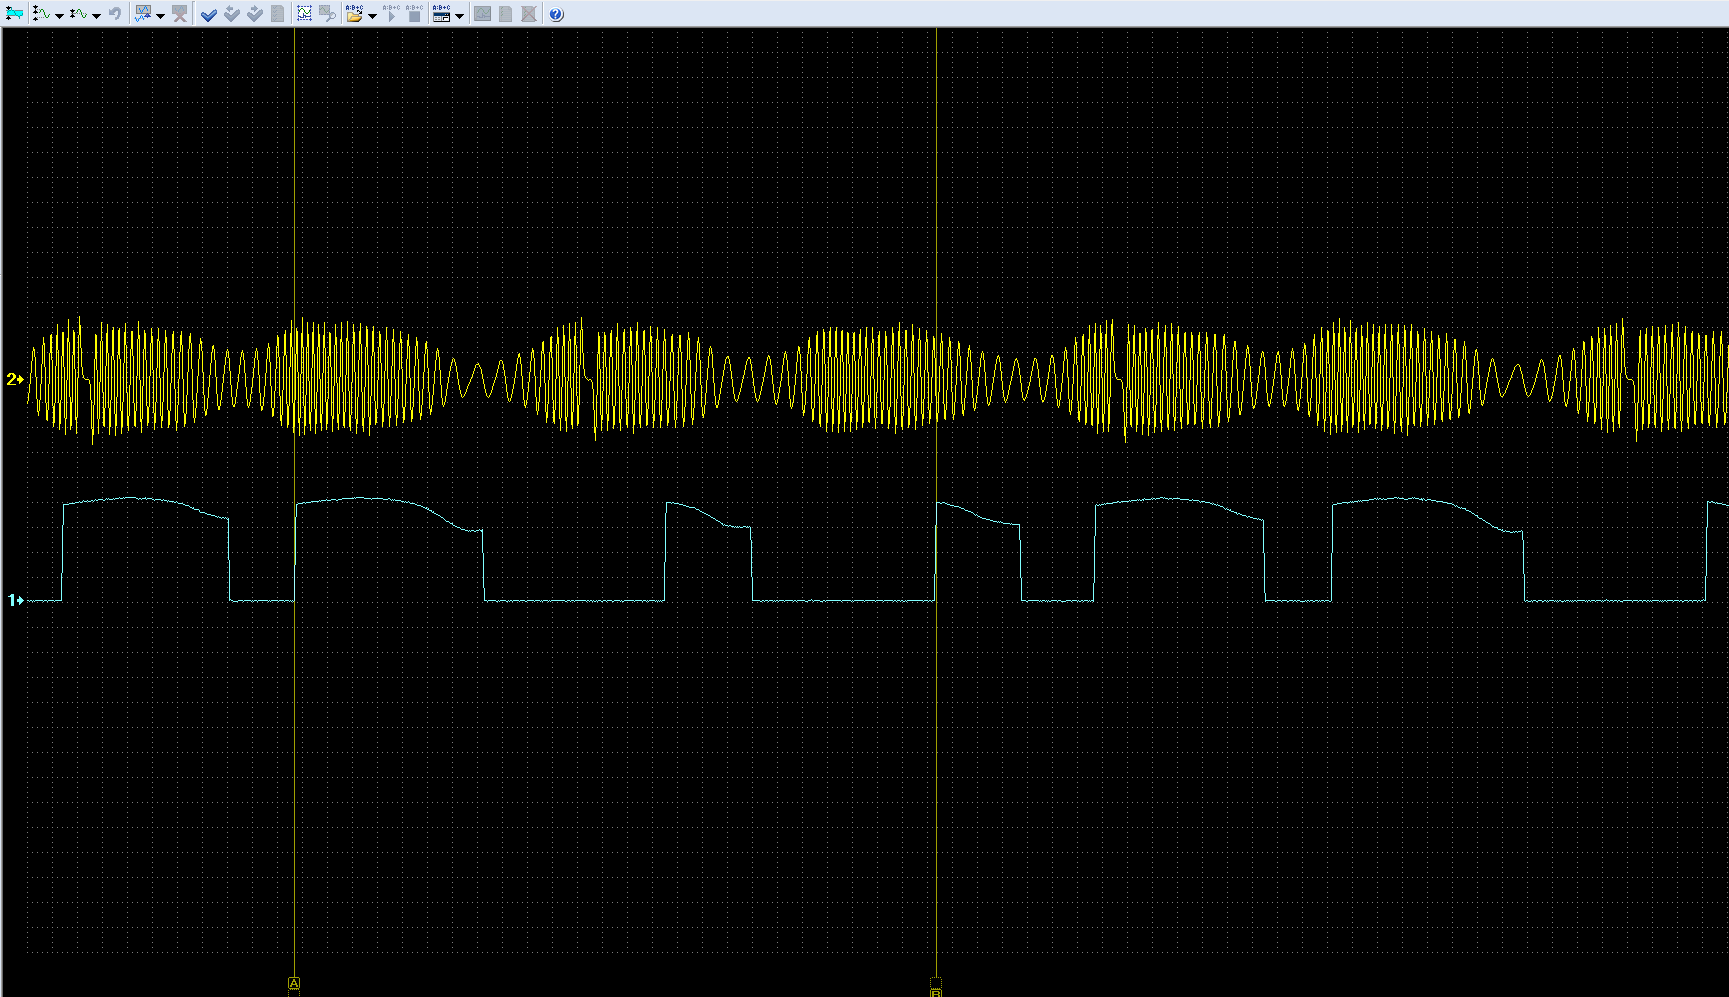Viewport: 1729px width, 997px height.
Task: Select the vertical scale waveform tool
Action: click(x=41, y=14)
